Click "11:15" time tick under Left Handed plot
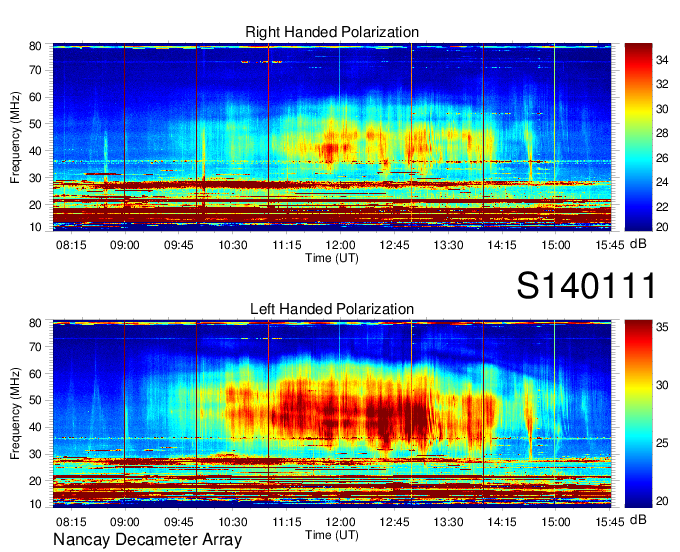Screen dimensions: 680x552 pyautogui.click(x=287, y=522)
